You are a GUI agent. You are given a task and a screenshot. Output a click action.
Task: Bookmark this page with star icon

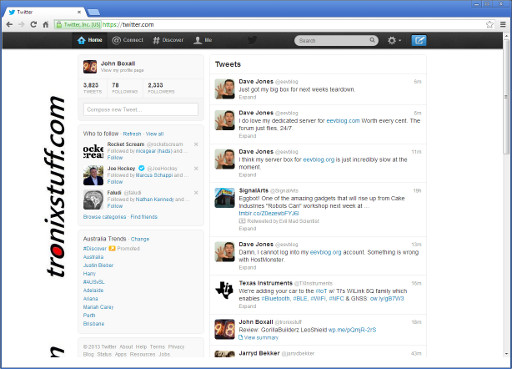pos(489,24)
